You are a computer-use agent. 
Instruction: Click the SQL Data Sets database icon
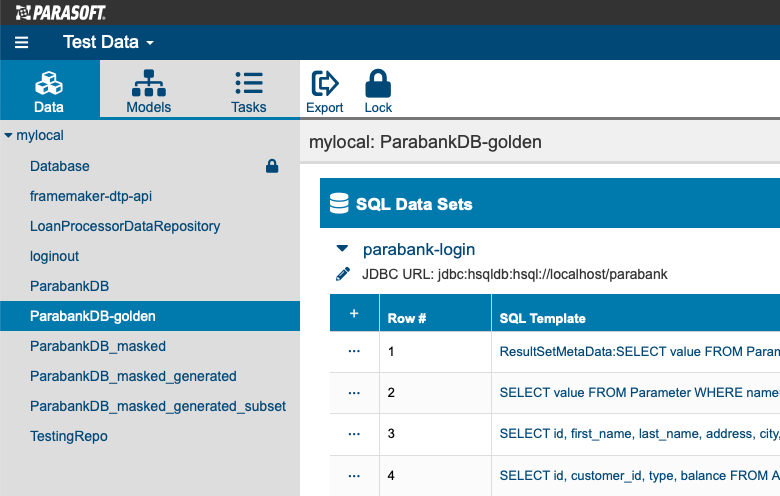tap(339, 203)
